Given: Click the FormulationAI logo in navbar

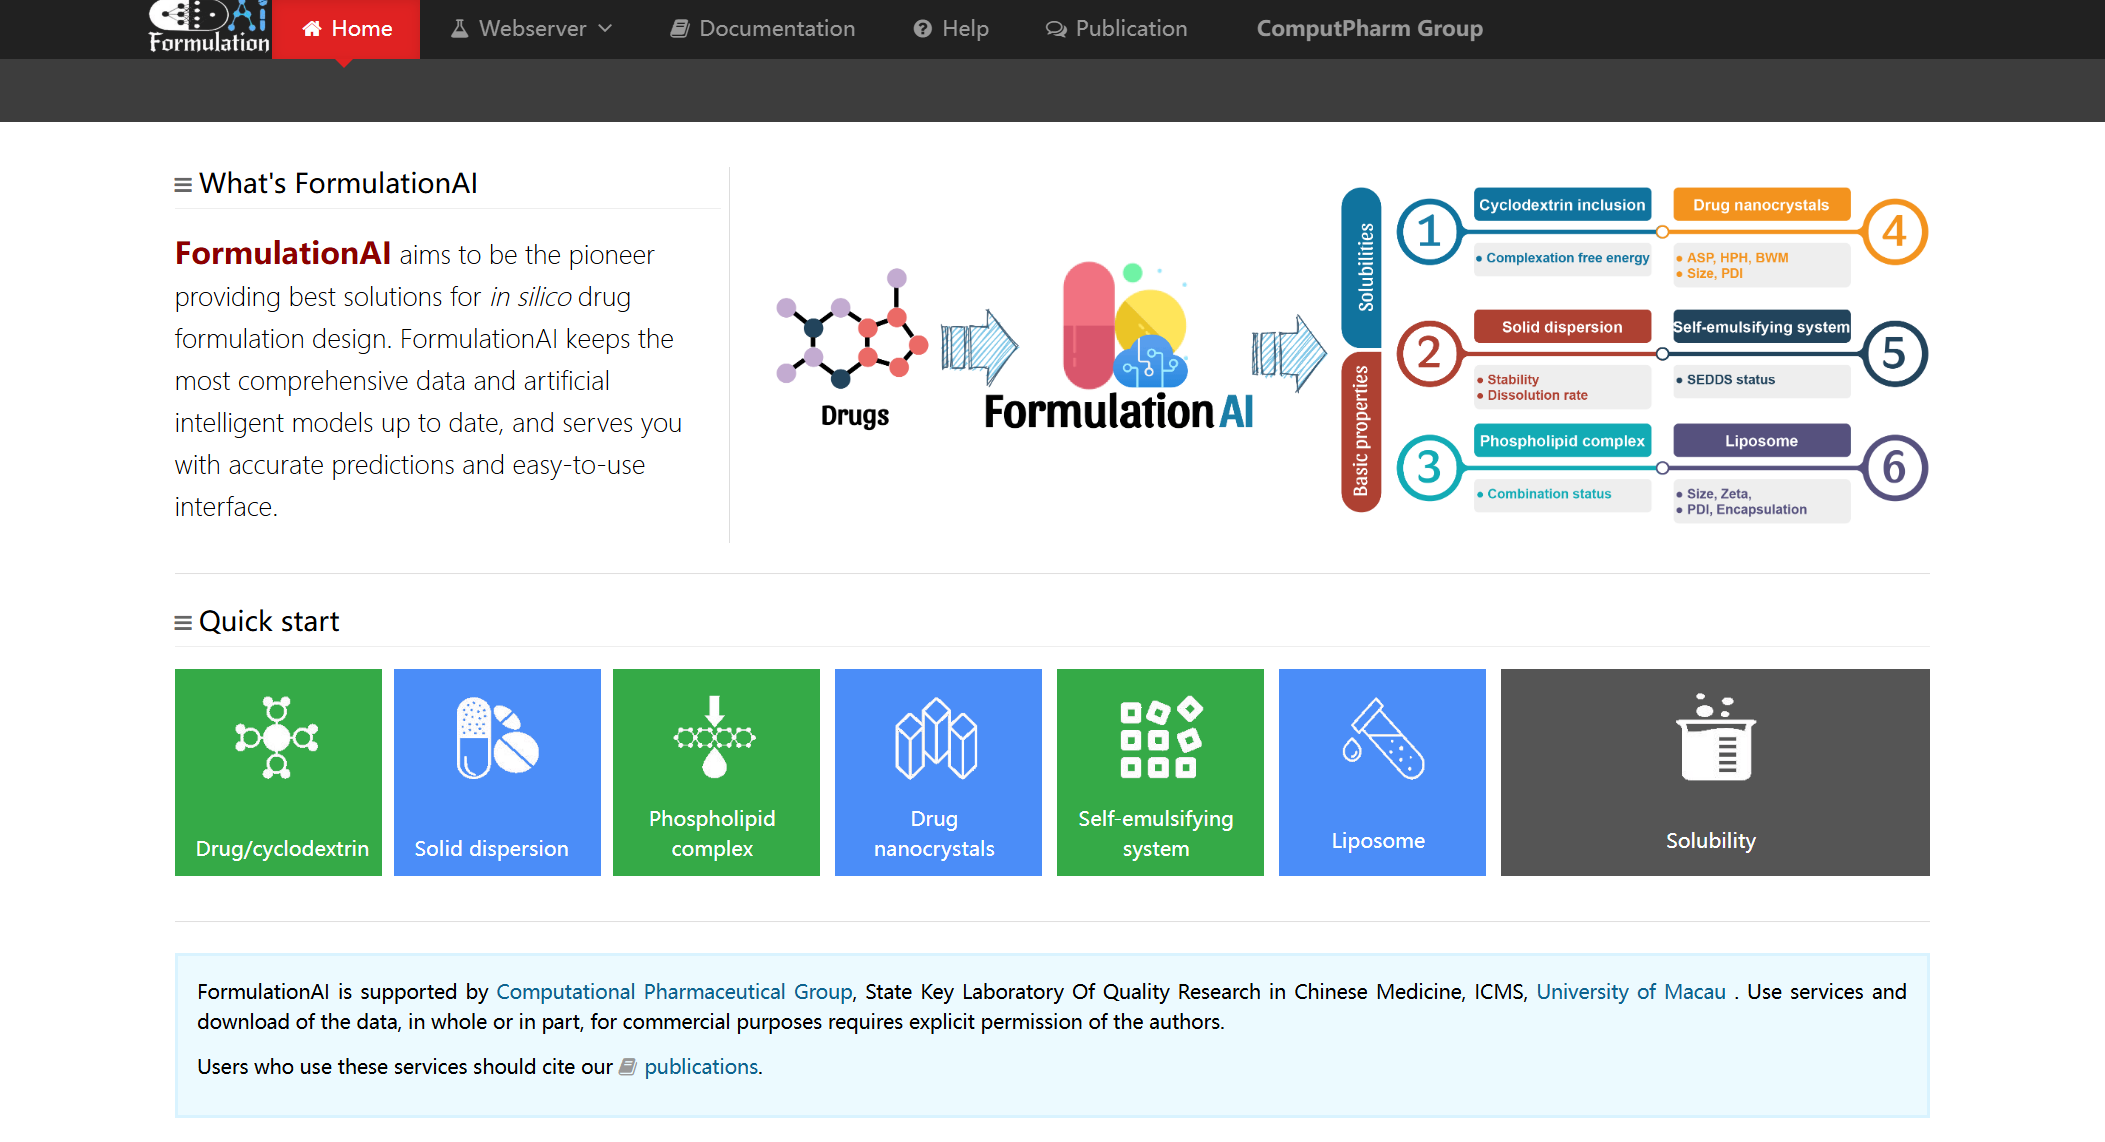Looking at the screenshot, I should pos(209,27).
